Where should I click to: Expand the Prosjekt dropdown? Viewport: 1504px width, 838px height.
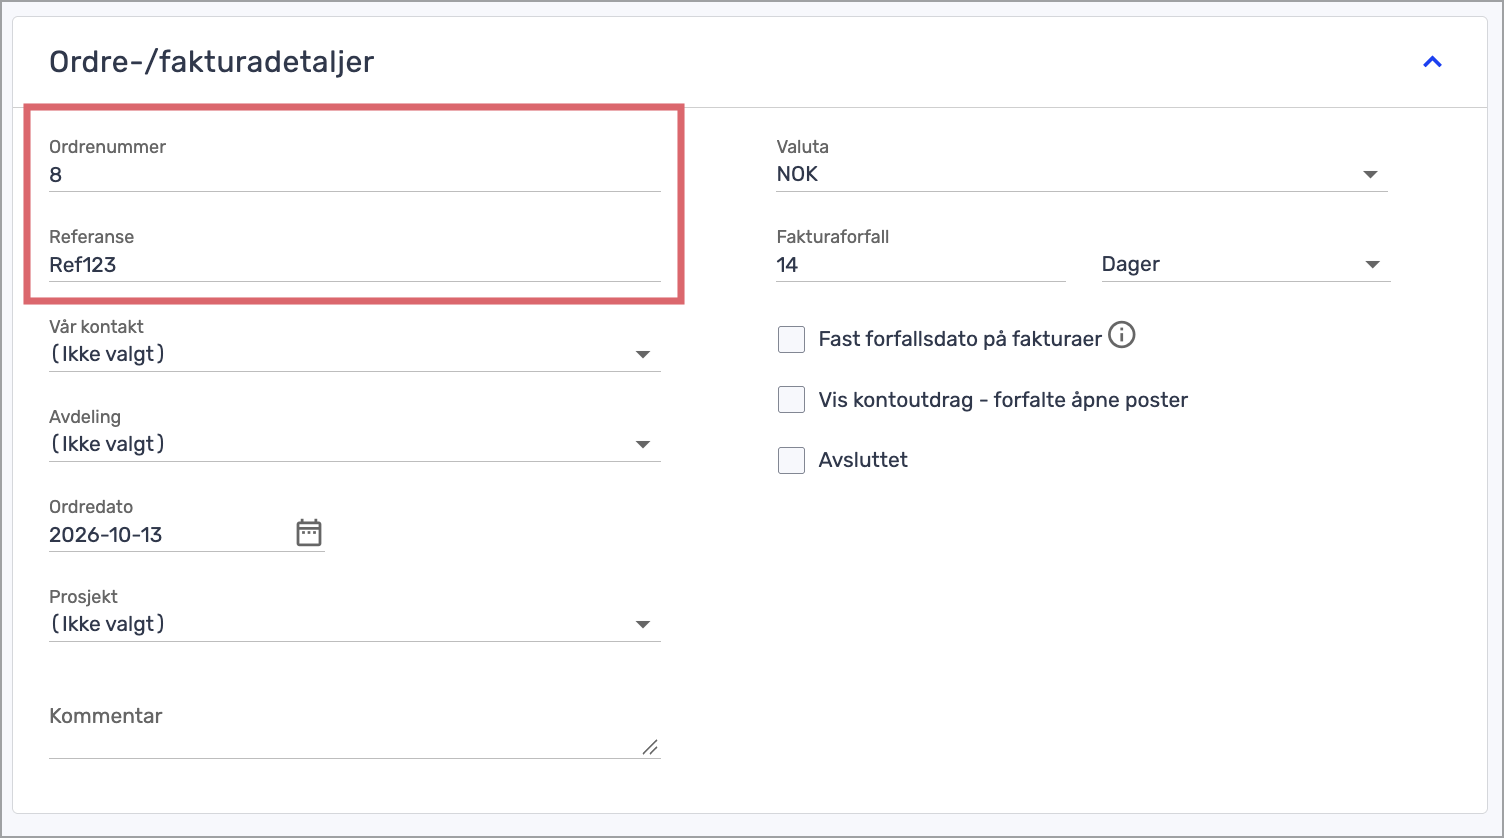[355, 624]
